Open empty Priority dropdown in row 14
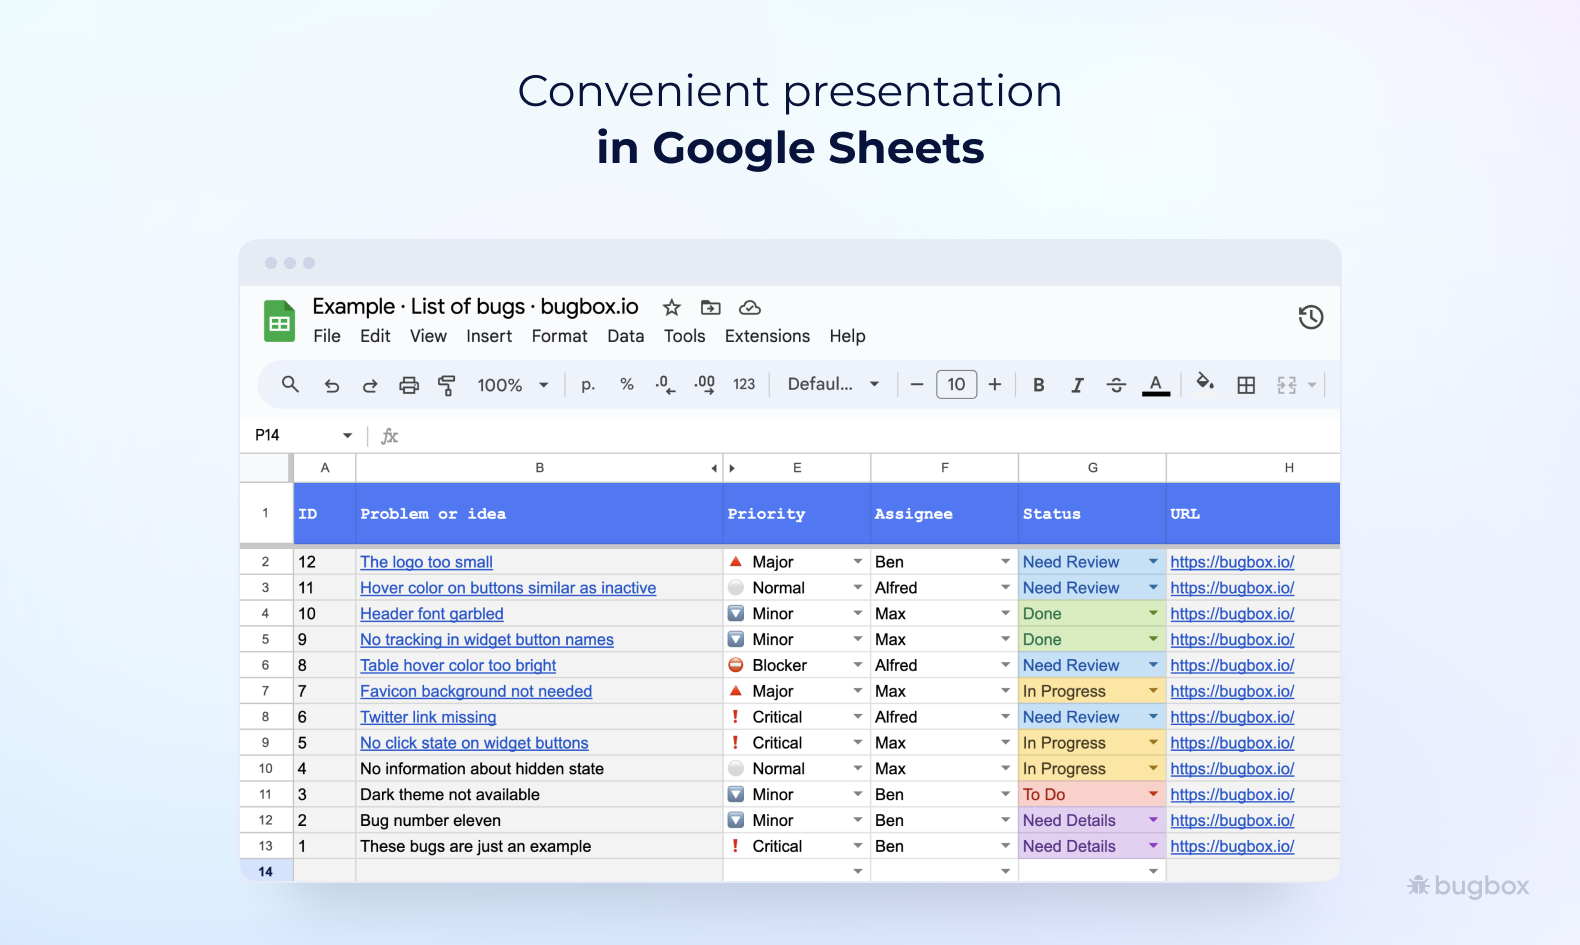 tap(858, 872)
